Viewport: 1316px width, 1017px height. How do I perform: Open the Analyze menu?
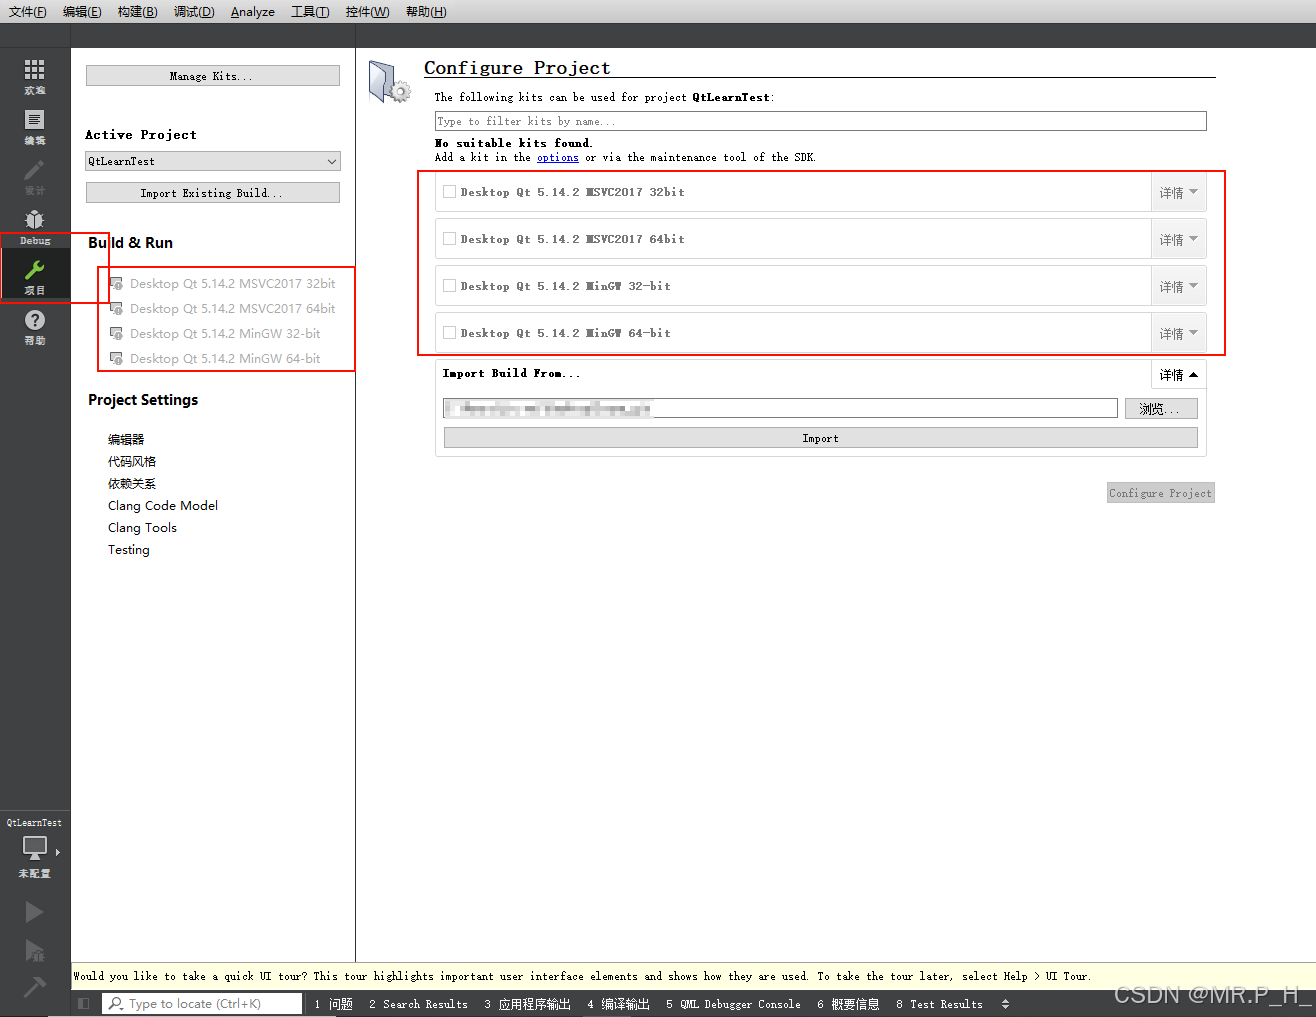[x=253, y=12]
